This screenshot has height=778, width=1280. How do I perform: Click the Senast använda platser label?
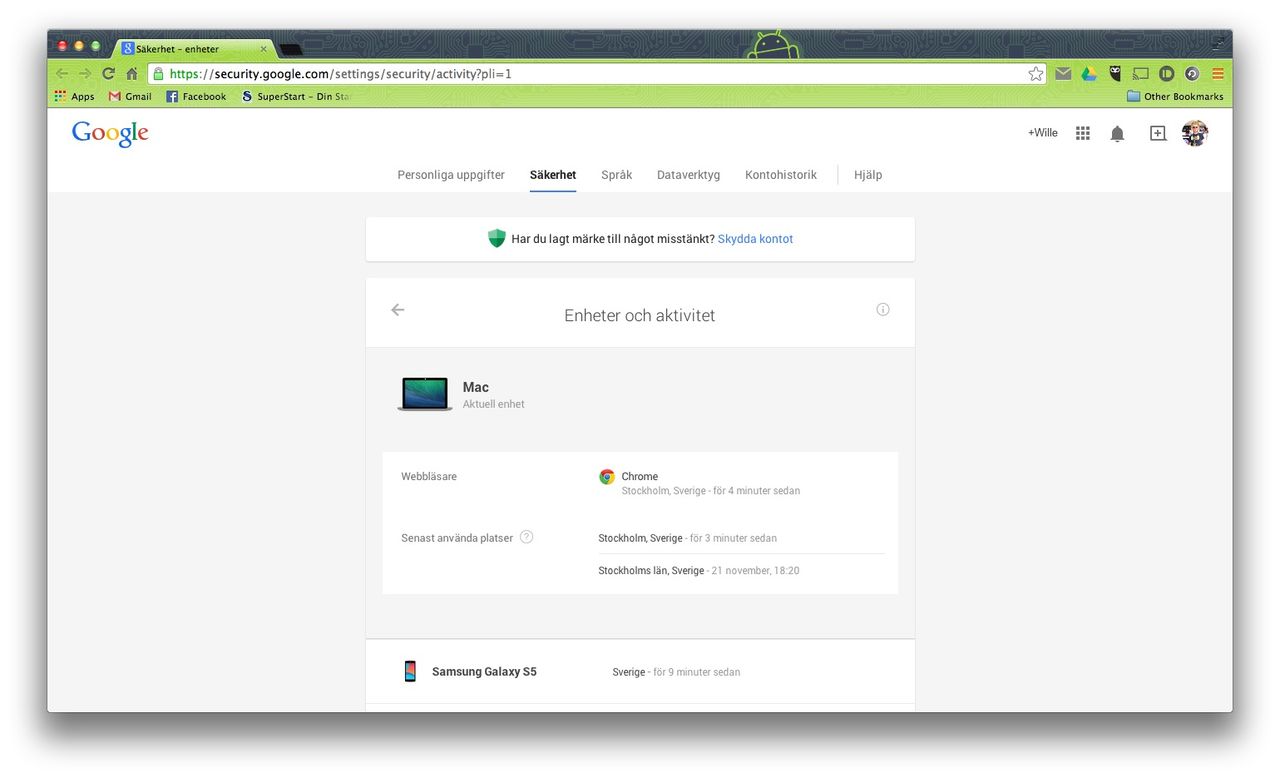pos(457,538)
